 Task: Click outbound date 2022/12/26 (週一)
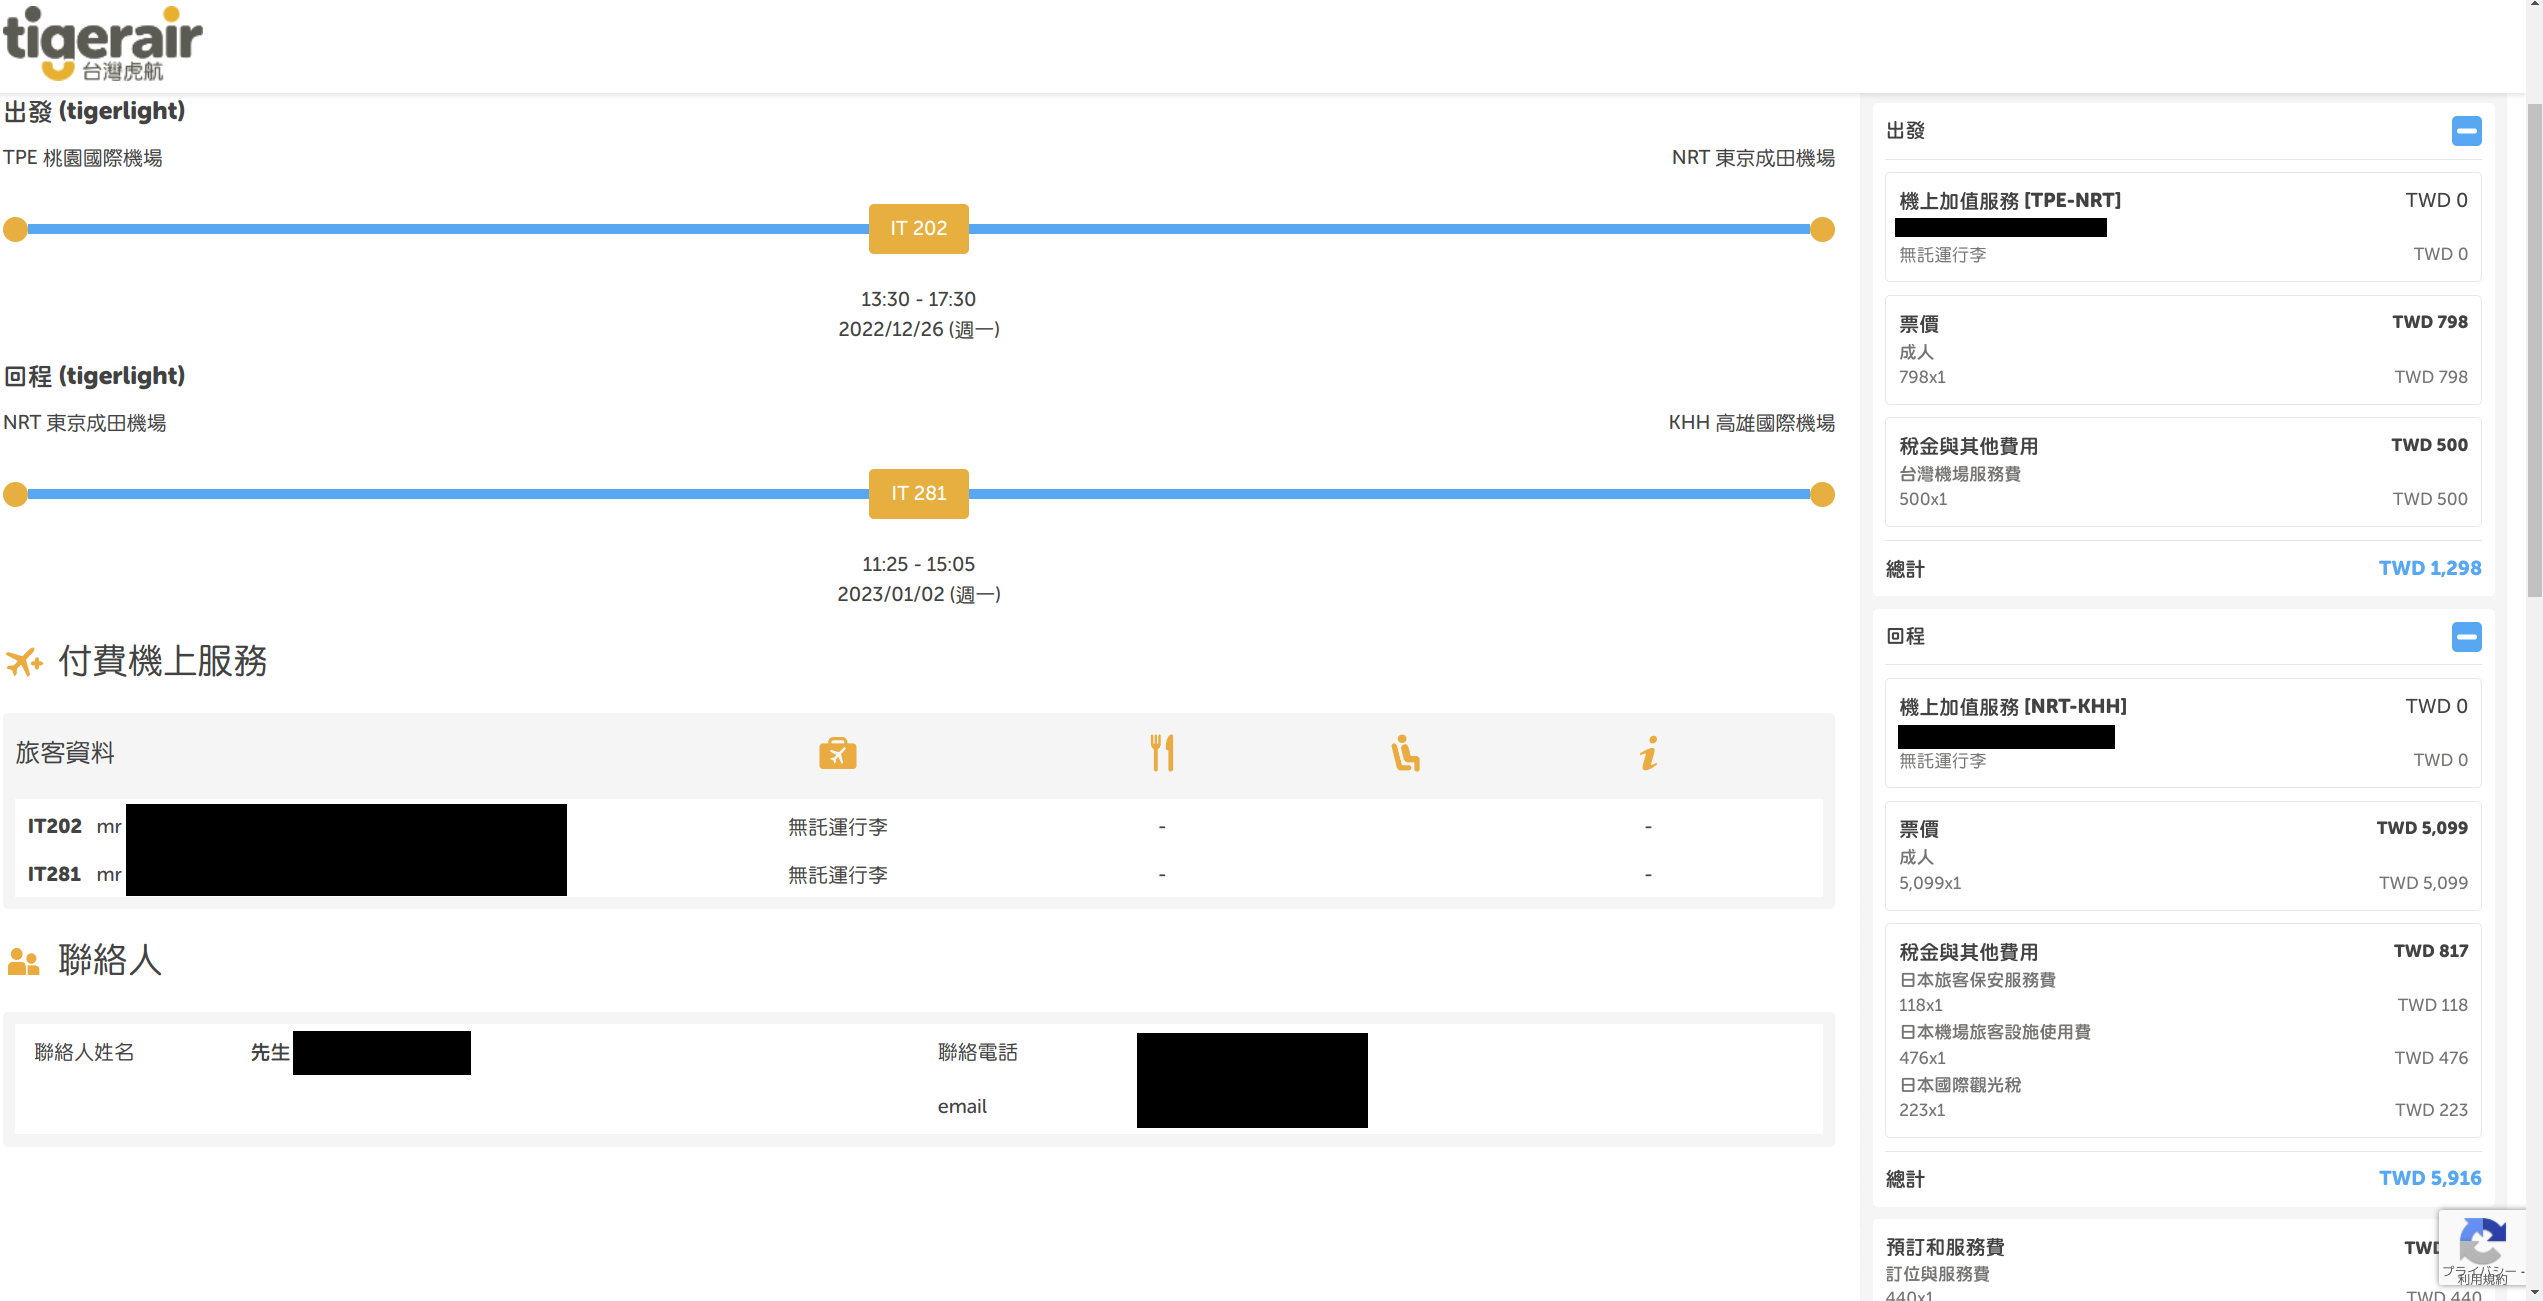[918, 329]
